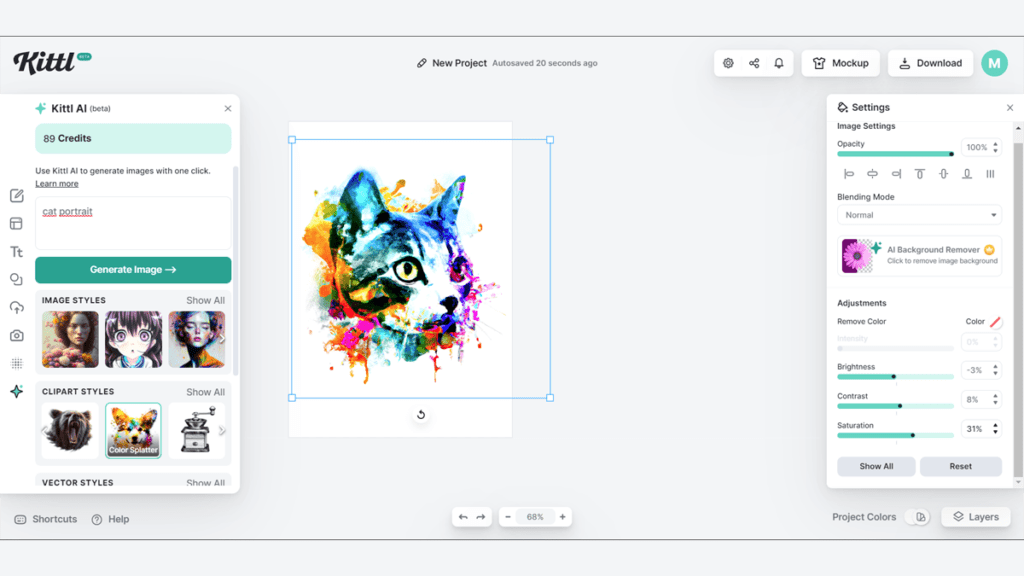Select the Text tool in the sidebar
The height and width of the screenshot is (576, 1024).
(16, 251)
